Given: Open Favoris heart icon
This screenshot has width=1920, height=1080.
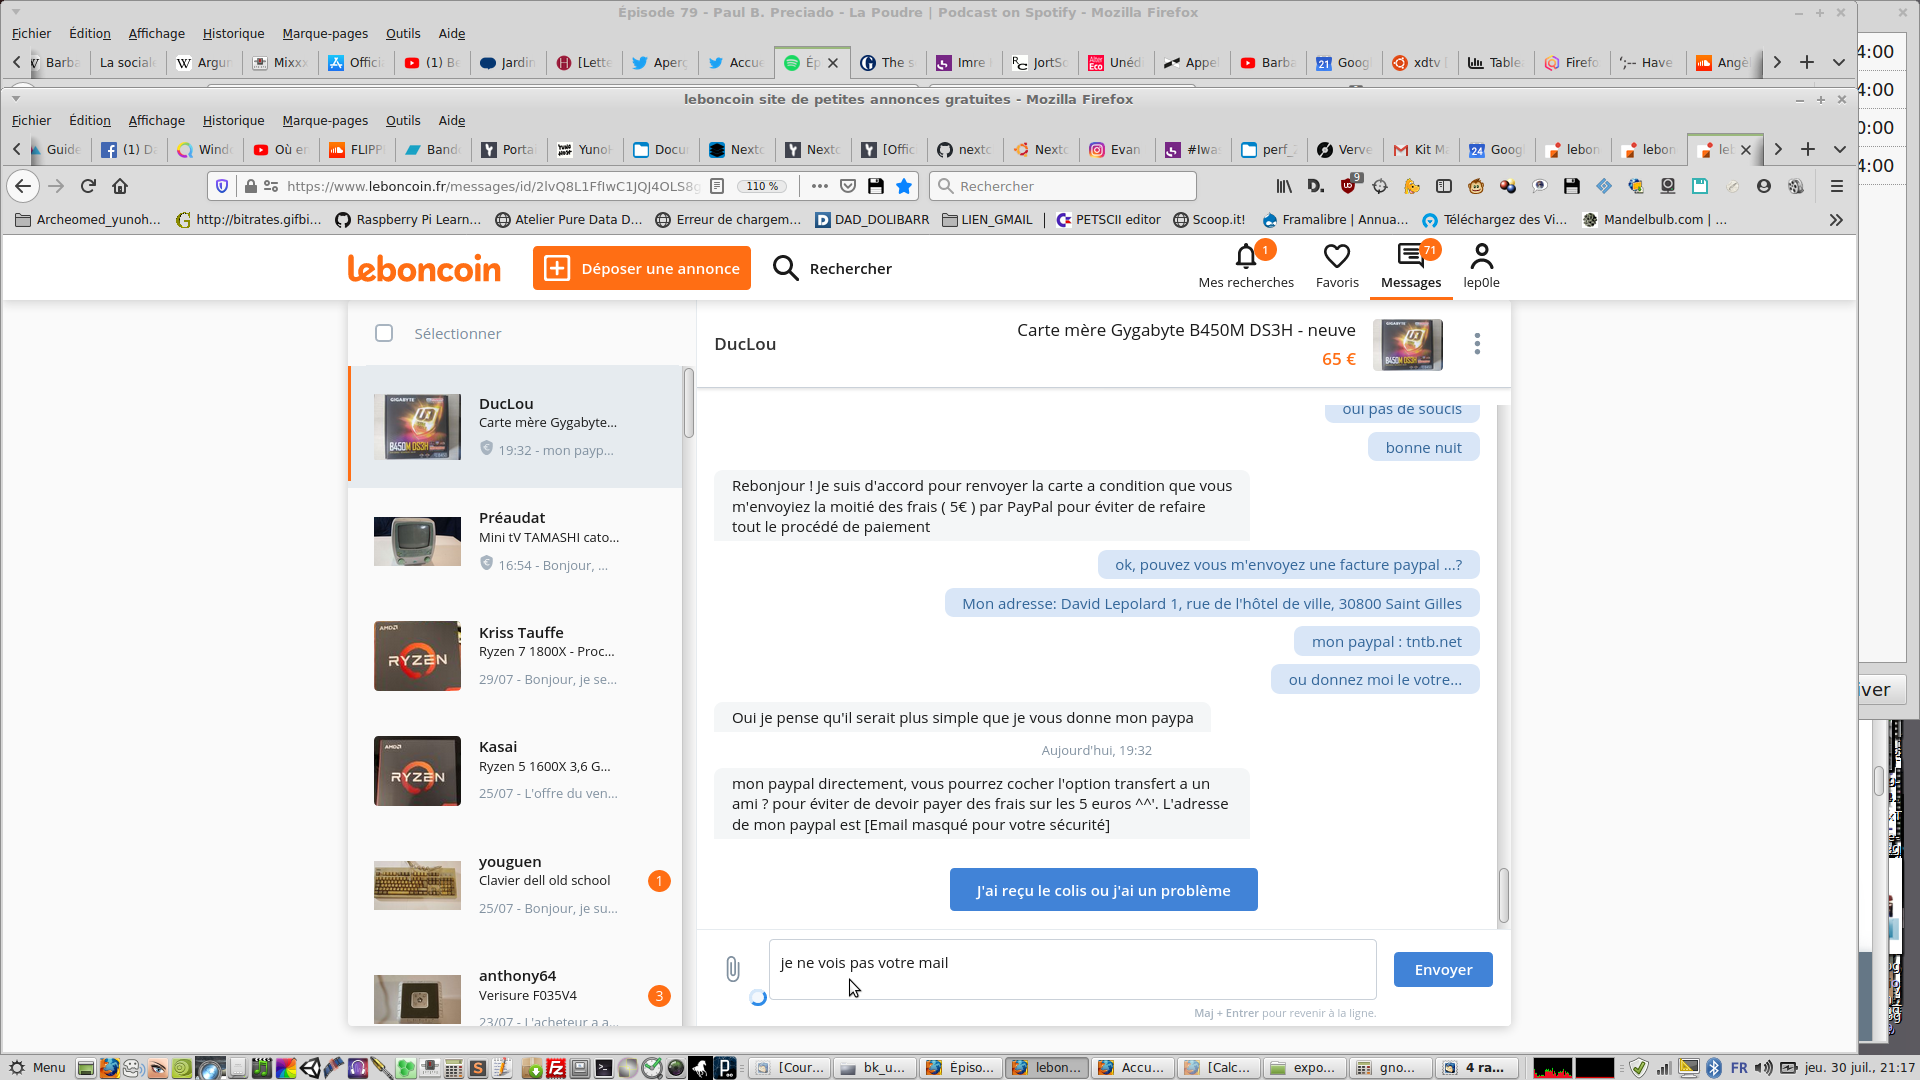Looking at the screenshot, I should point(1336,258).
